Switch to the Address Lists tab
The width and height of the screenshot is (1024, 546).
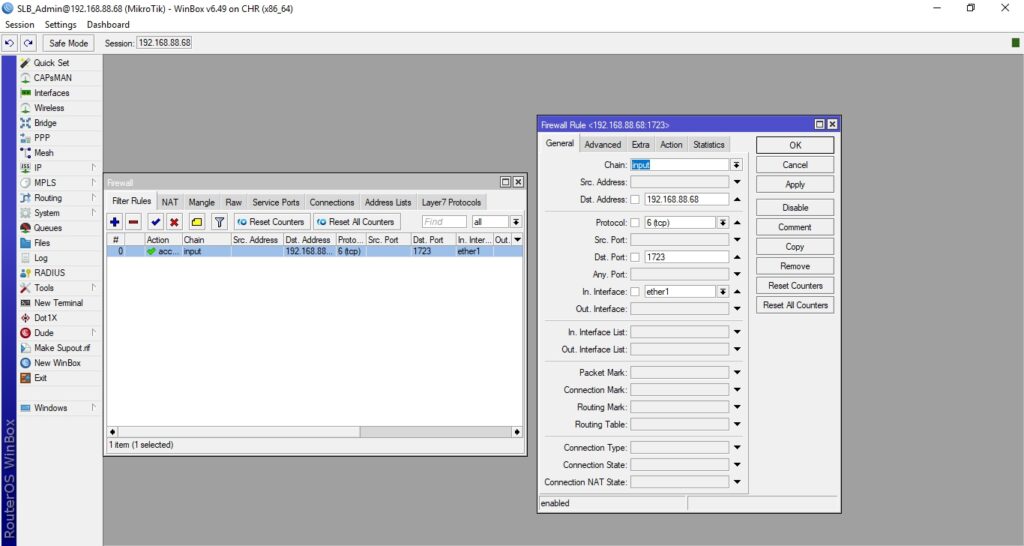point(388,202)
